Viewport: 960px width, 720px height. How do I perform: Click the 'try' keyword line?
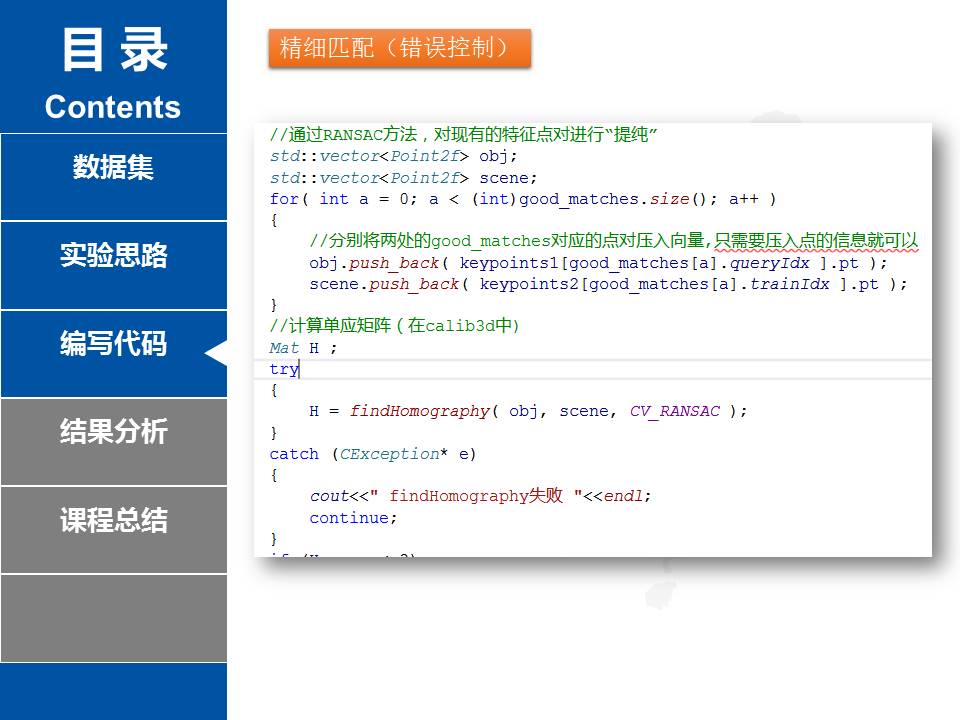coord(284,369)
